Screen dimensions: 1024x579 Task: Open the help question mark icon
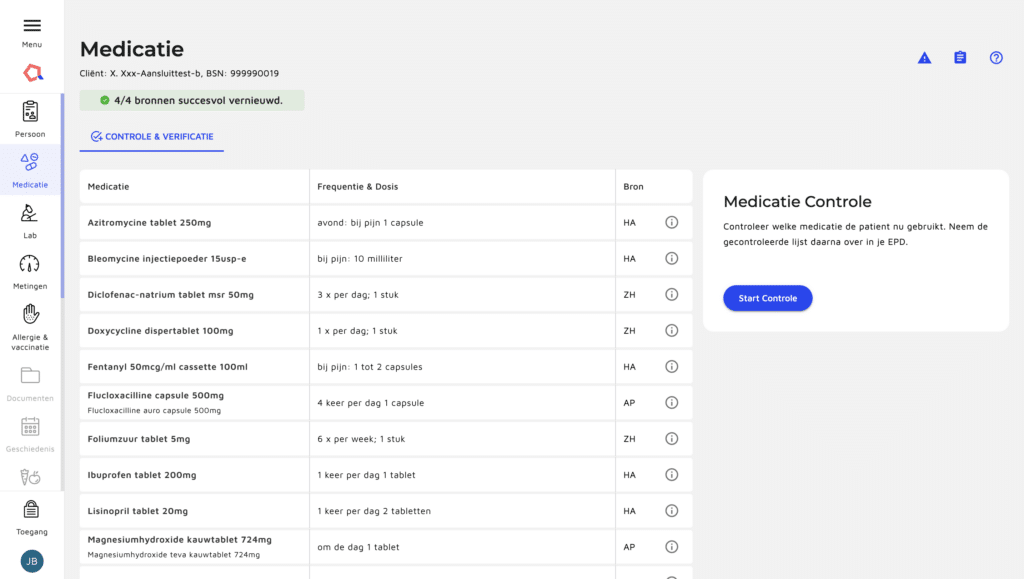996,57
